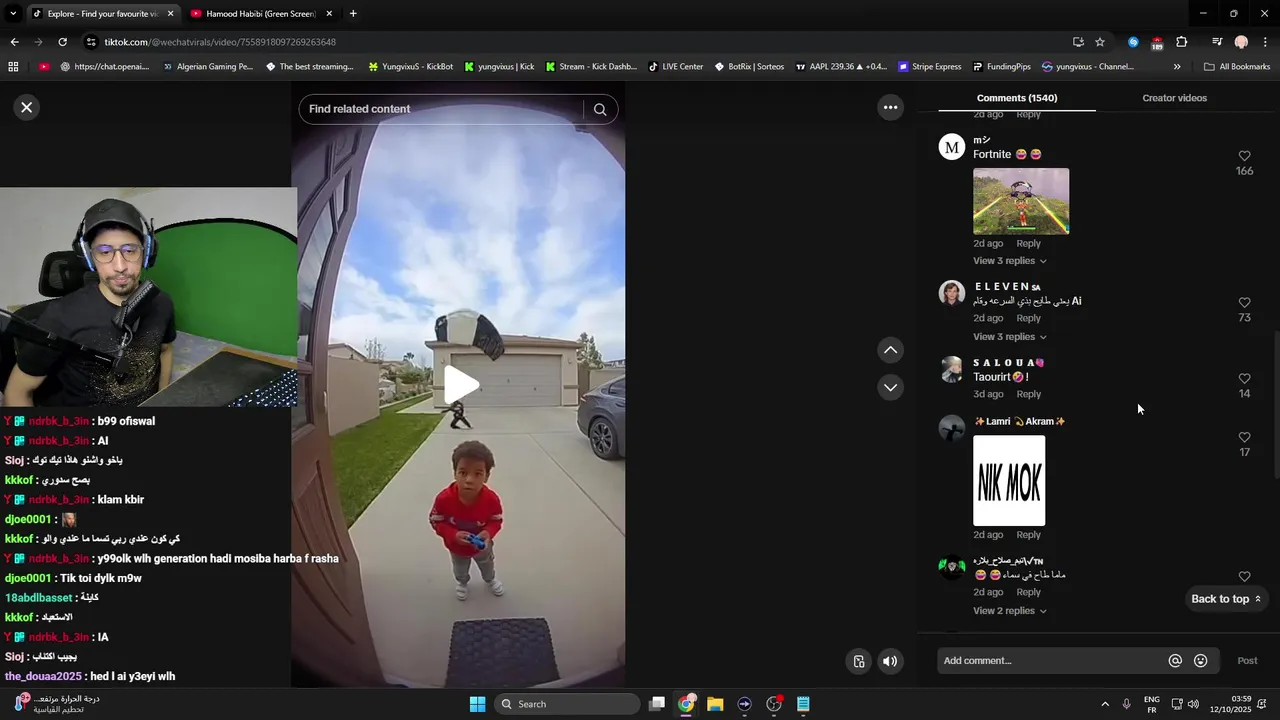Play the paused doorbell video
This screenshot has height=720, width=1280.
coord(460,385)
